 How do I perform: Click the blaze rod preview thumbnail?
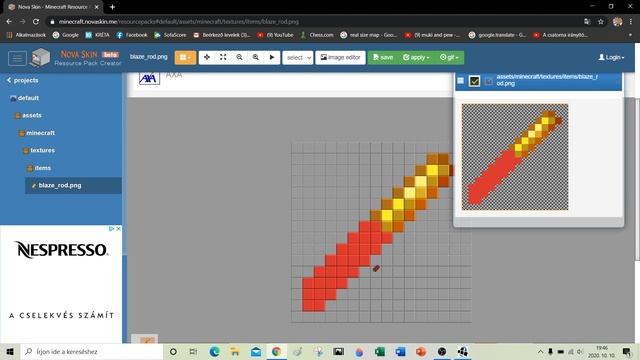tap(515, 157)
